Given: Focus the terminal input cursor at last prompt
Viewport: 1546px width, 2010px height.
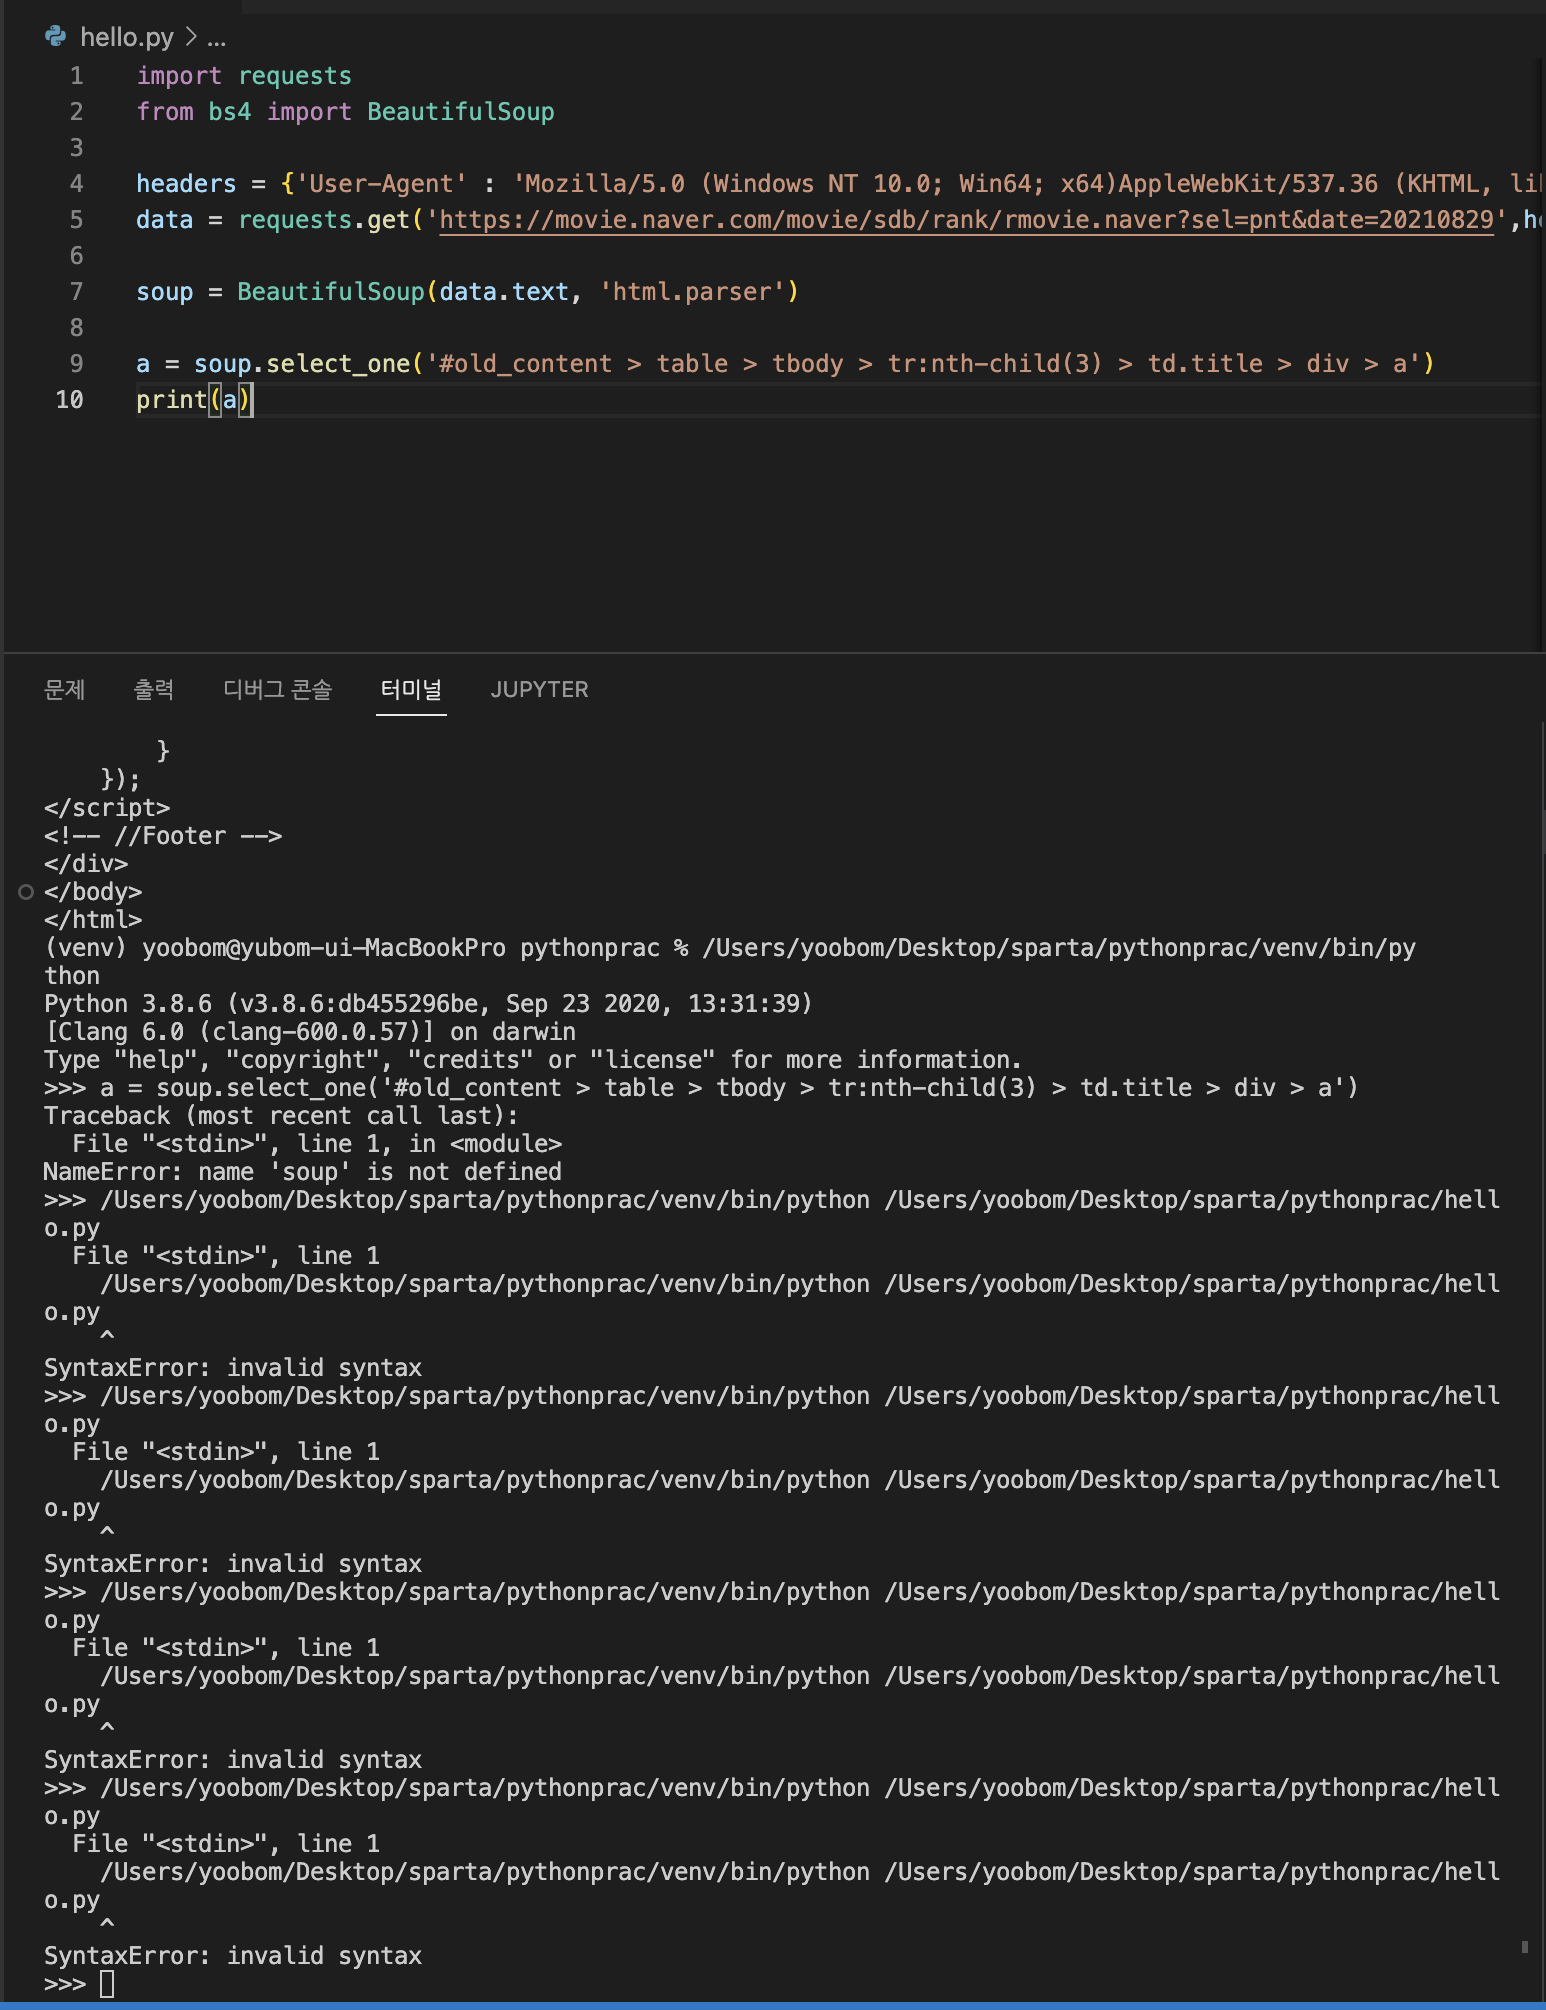Looking at the screenshot, I should 108,1984.
